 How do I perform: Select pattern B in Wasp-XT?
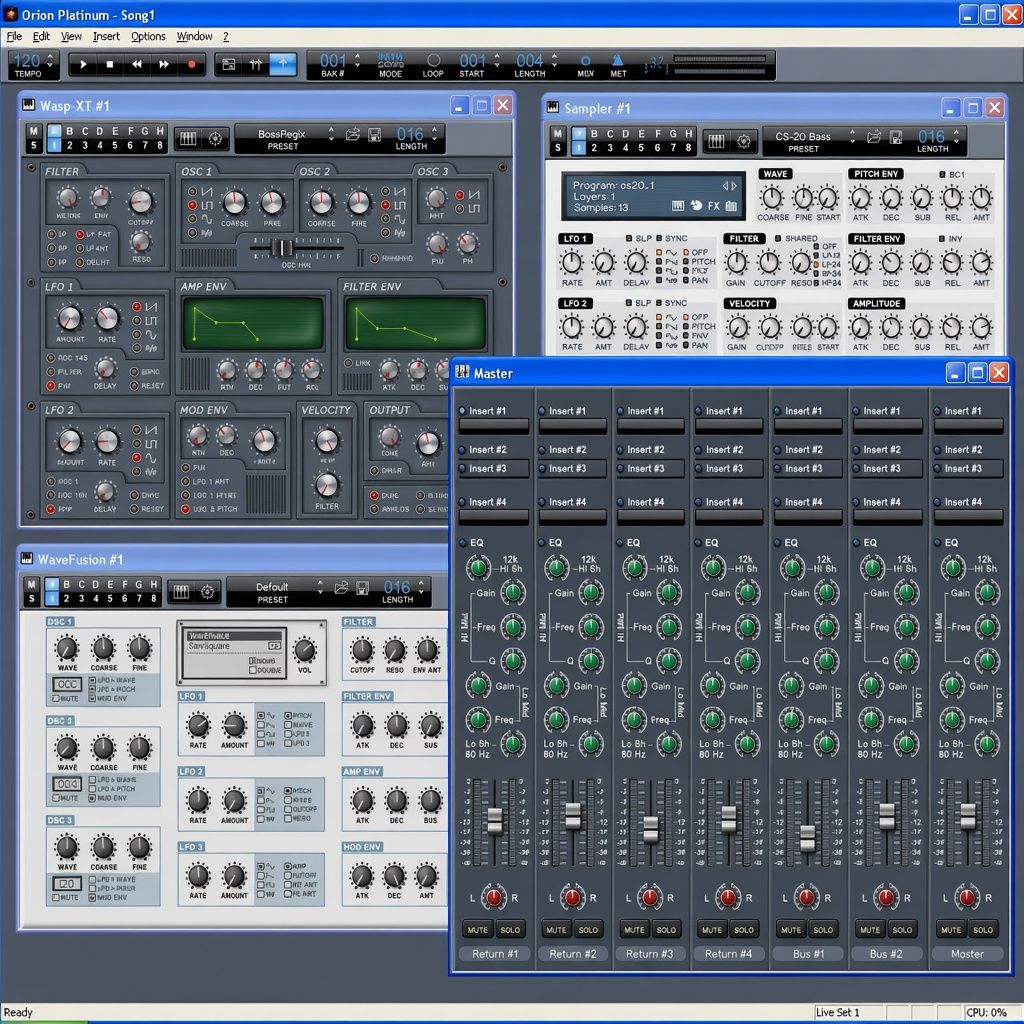tap(69, 131)
